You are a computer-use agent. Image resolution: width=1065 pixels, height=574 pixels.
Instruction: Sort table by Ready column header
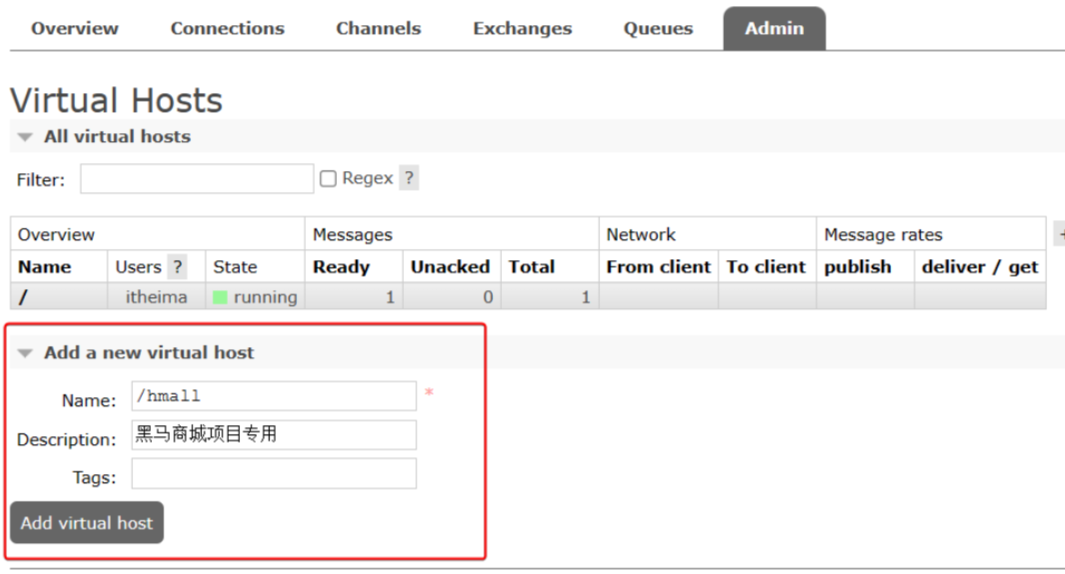341,267
